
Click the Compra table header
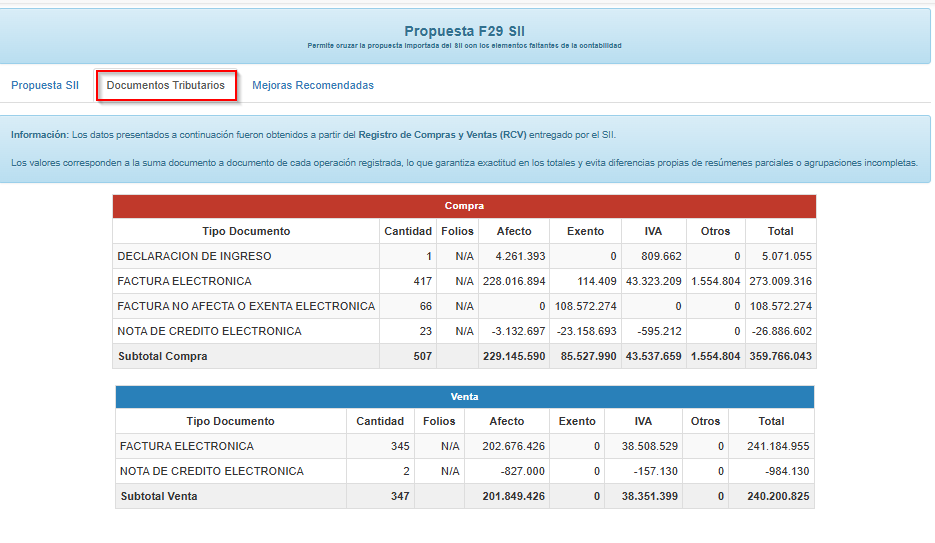tap(465, 206)
